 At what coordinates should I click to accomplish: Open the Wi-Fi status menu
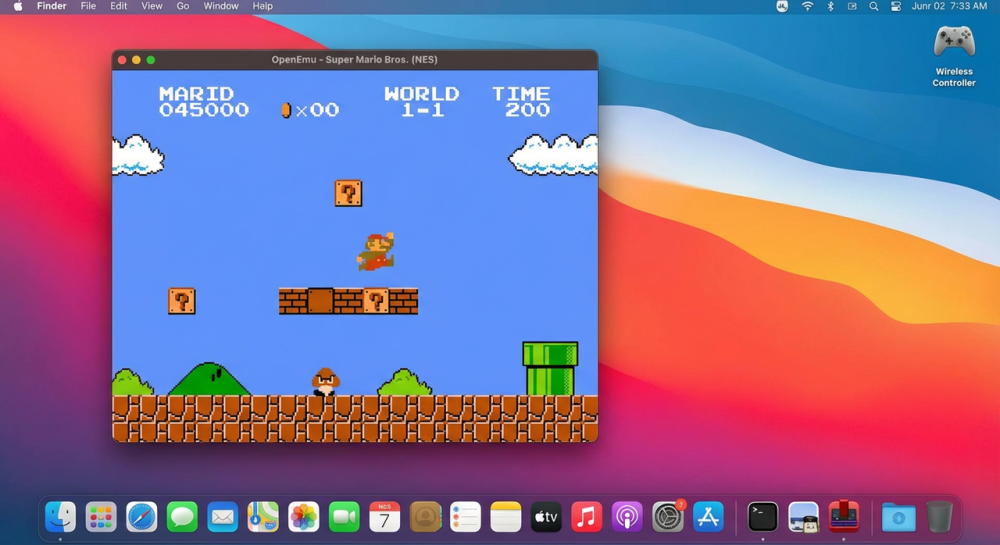(807, 6)
